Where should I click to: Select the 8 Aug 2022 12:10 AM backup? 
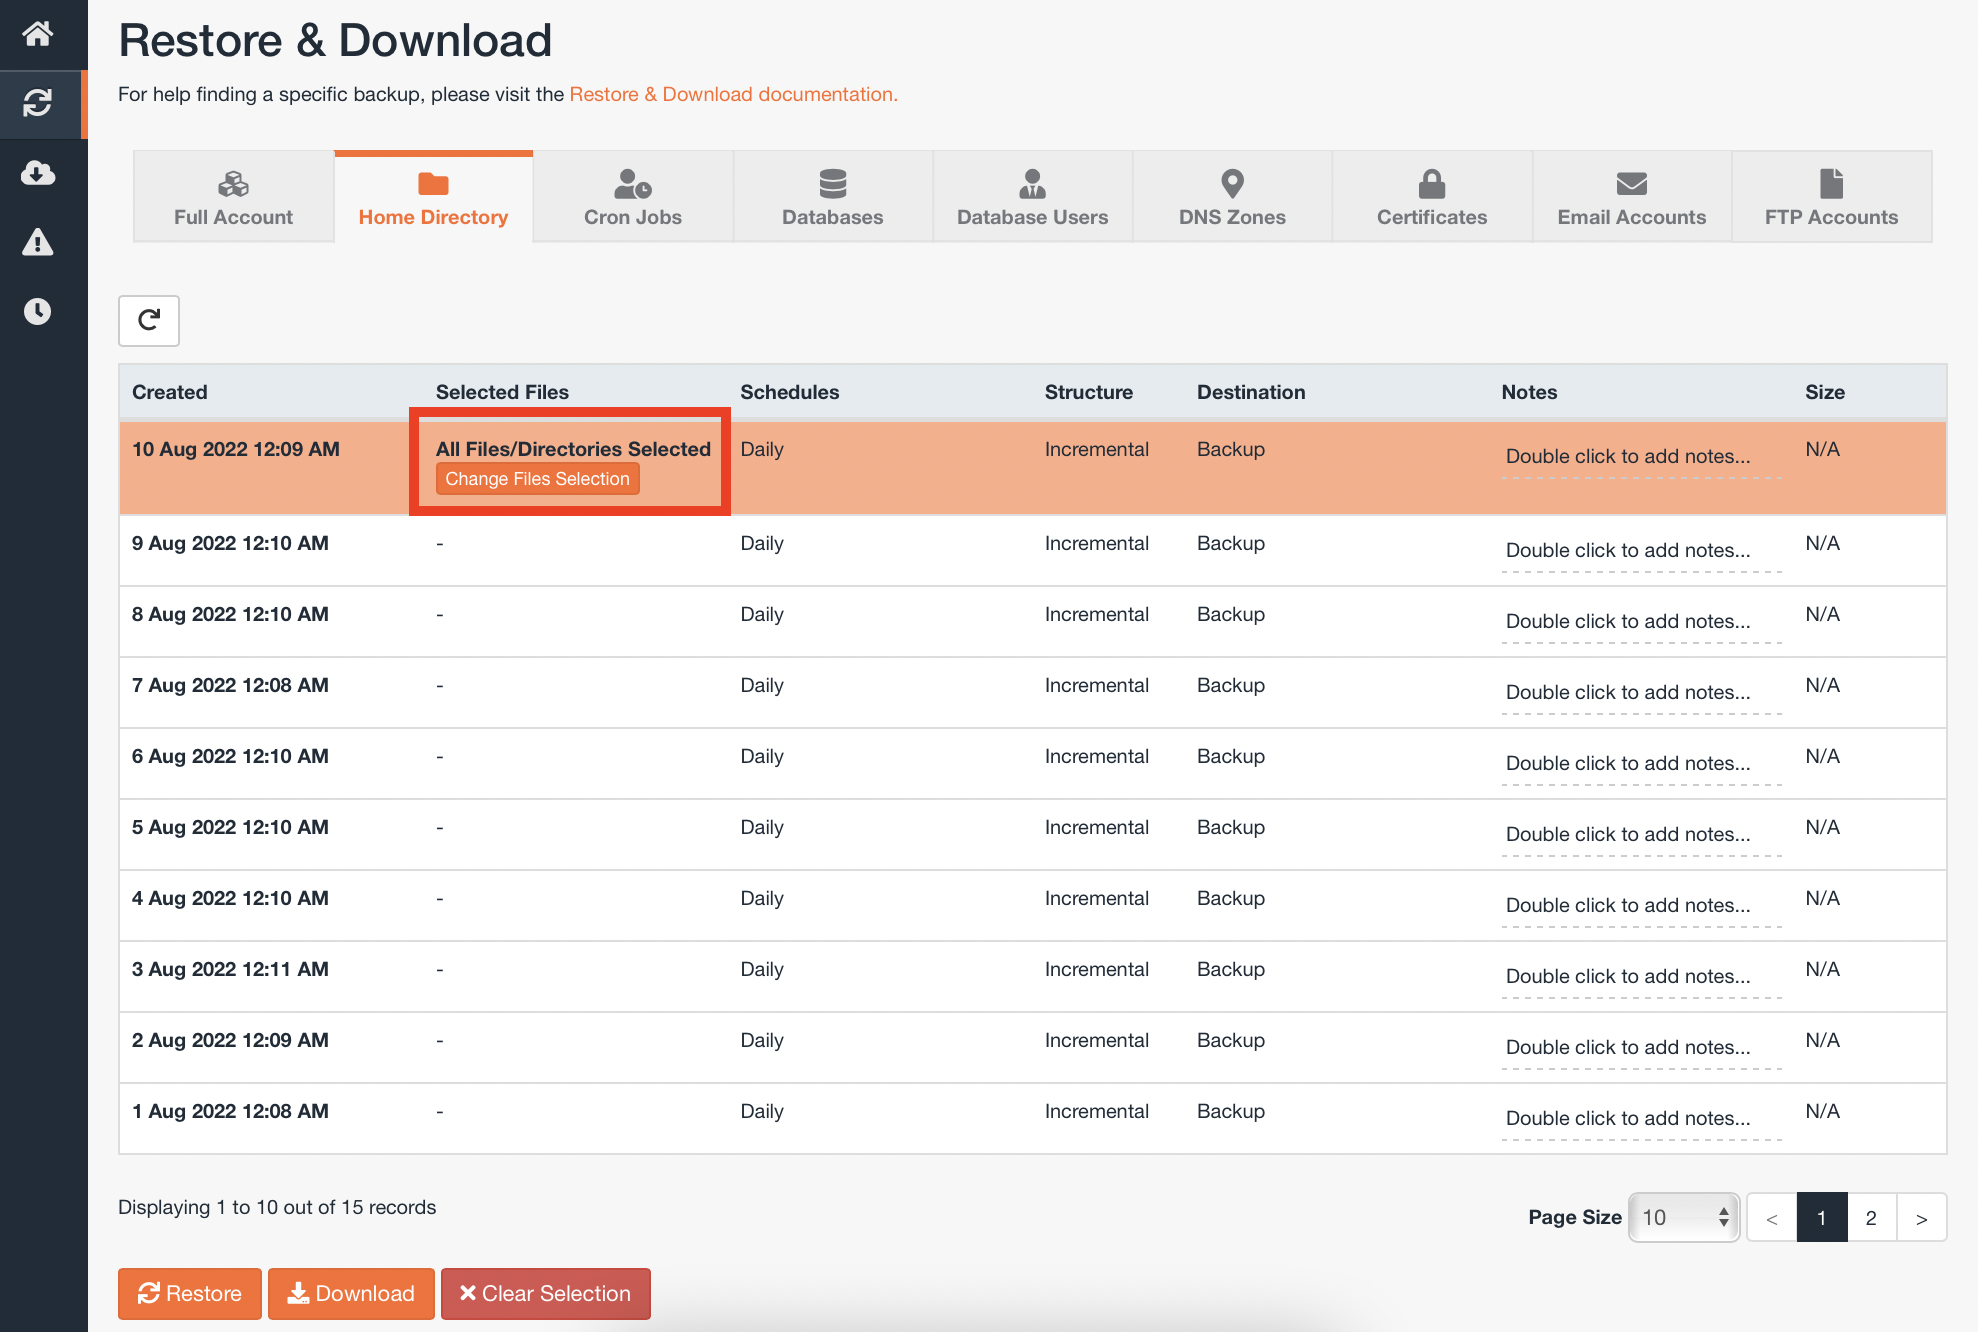[x=1033, y=622]
